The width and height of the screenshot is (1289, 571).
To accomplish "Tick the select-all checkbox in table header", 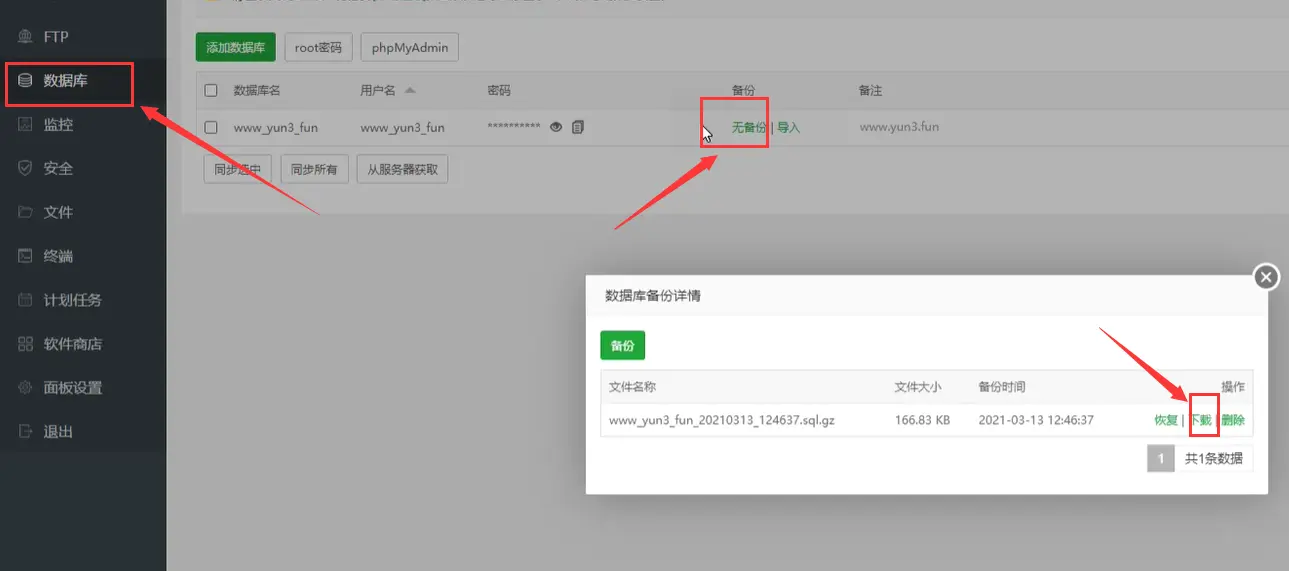I will pyautogui.click(x=211, y=90).
